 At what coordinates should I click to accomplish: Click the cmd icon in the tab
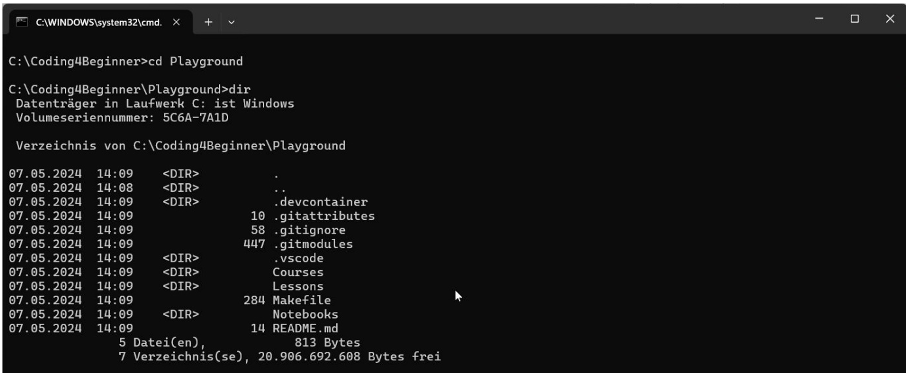click(x=22, y=22)
